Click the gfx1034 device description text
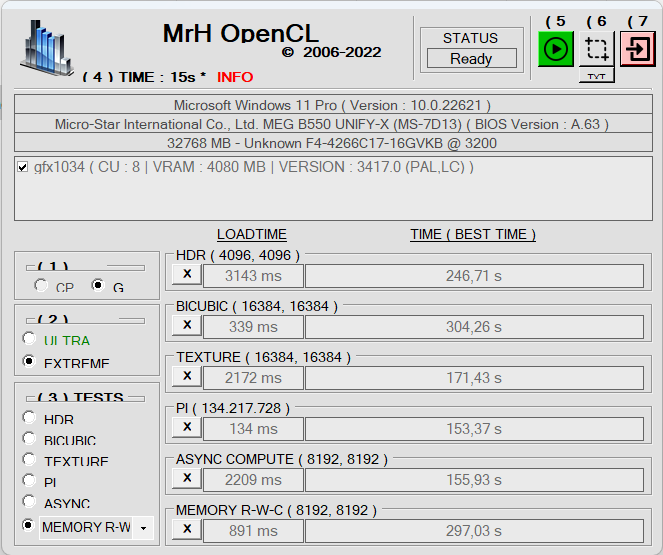 254,167
